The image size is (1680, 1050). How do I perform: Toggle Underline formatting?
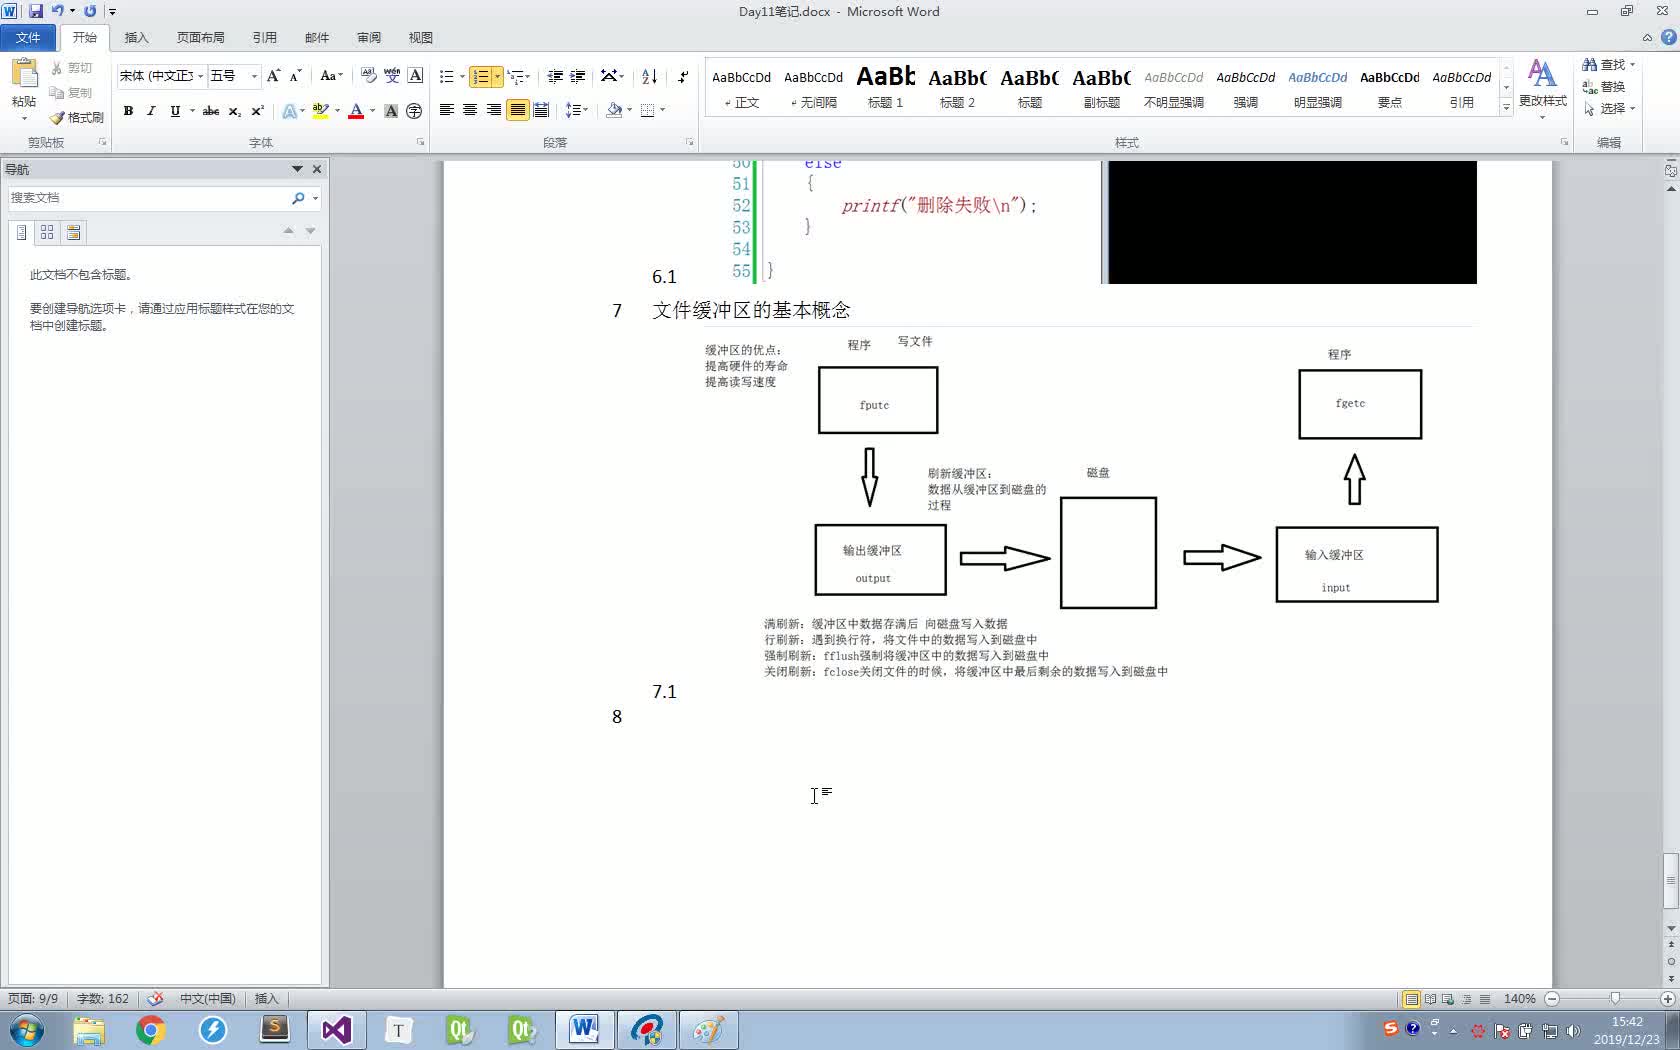pyautogui.click(x=175, y=111)
